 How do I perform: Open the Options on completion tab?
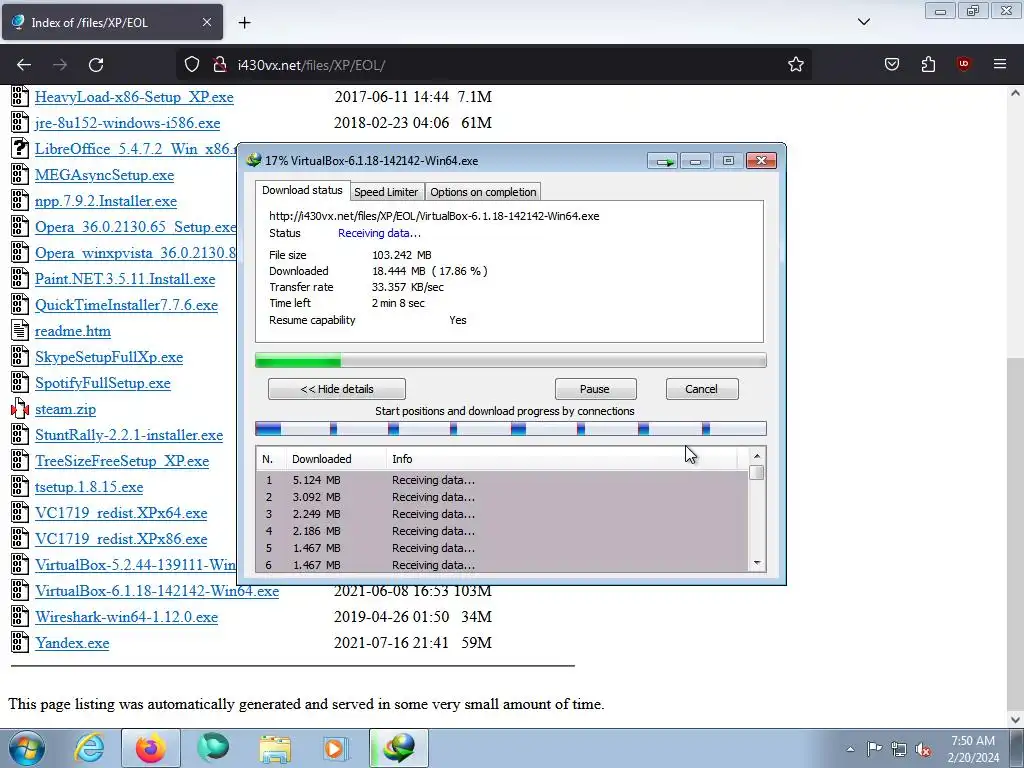coord(483,192)
